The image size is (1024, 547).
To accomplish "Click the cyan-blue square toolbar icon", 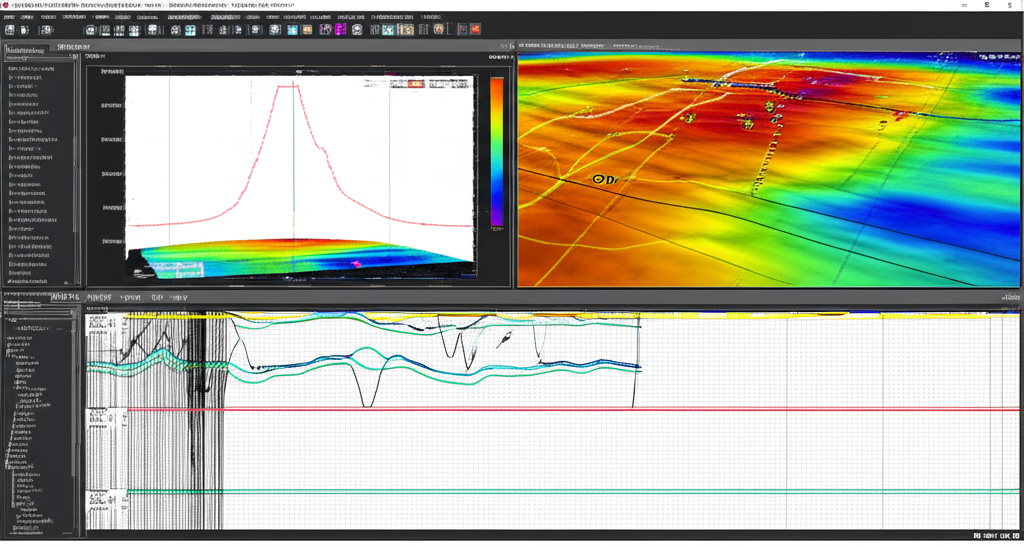I will coord(293,30).
